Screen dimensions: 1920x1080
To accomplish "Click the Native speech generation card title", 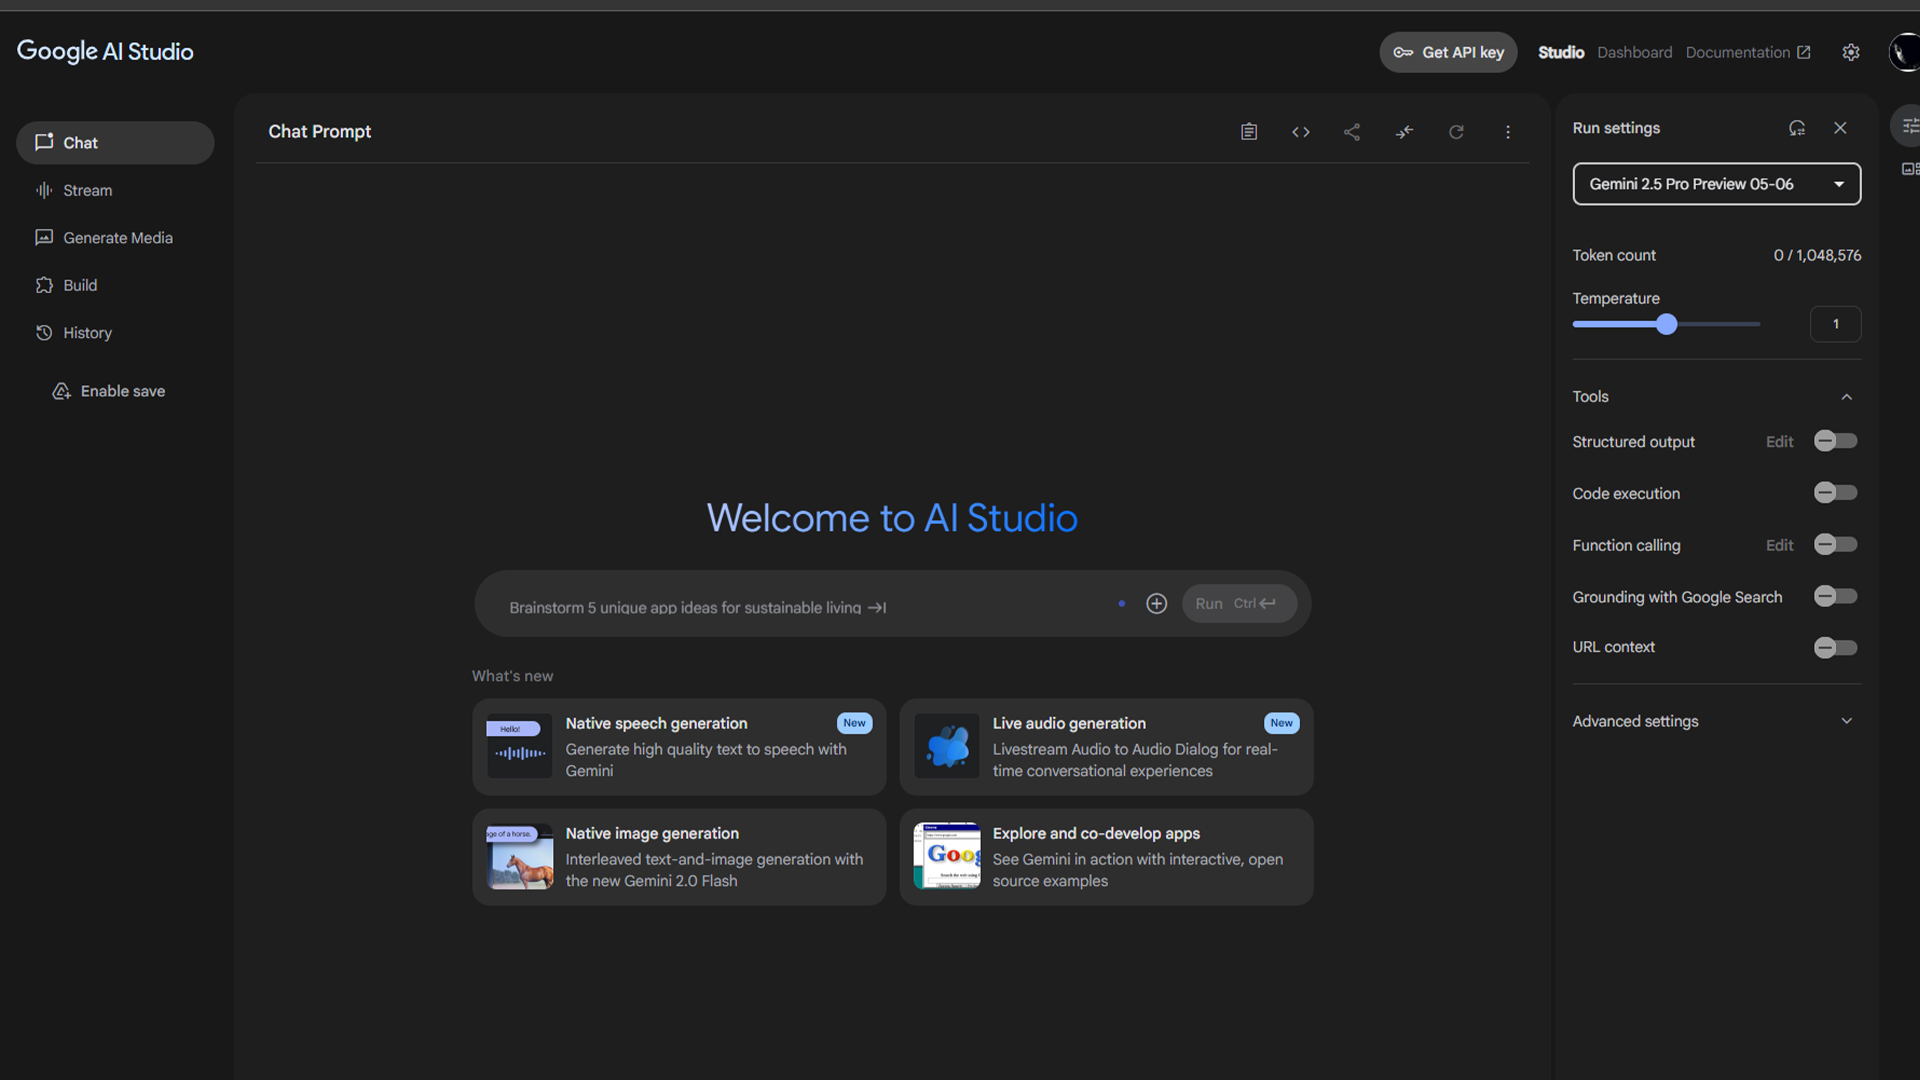I will pos(656,723).
